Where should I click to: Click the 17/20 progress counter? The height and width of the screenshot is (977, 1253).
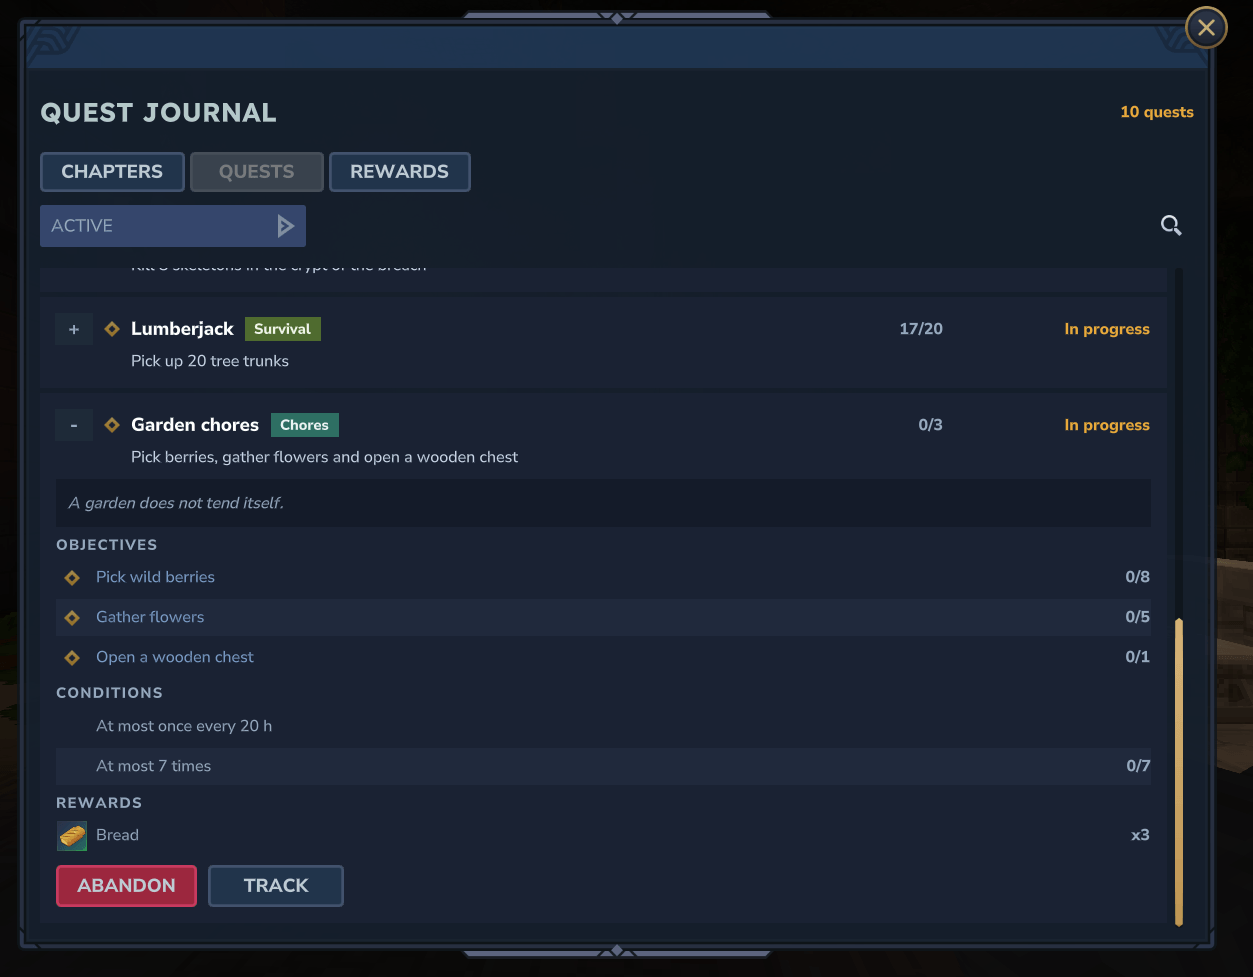(x=921, y=329)
